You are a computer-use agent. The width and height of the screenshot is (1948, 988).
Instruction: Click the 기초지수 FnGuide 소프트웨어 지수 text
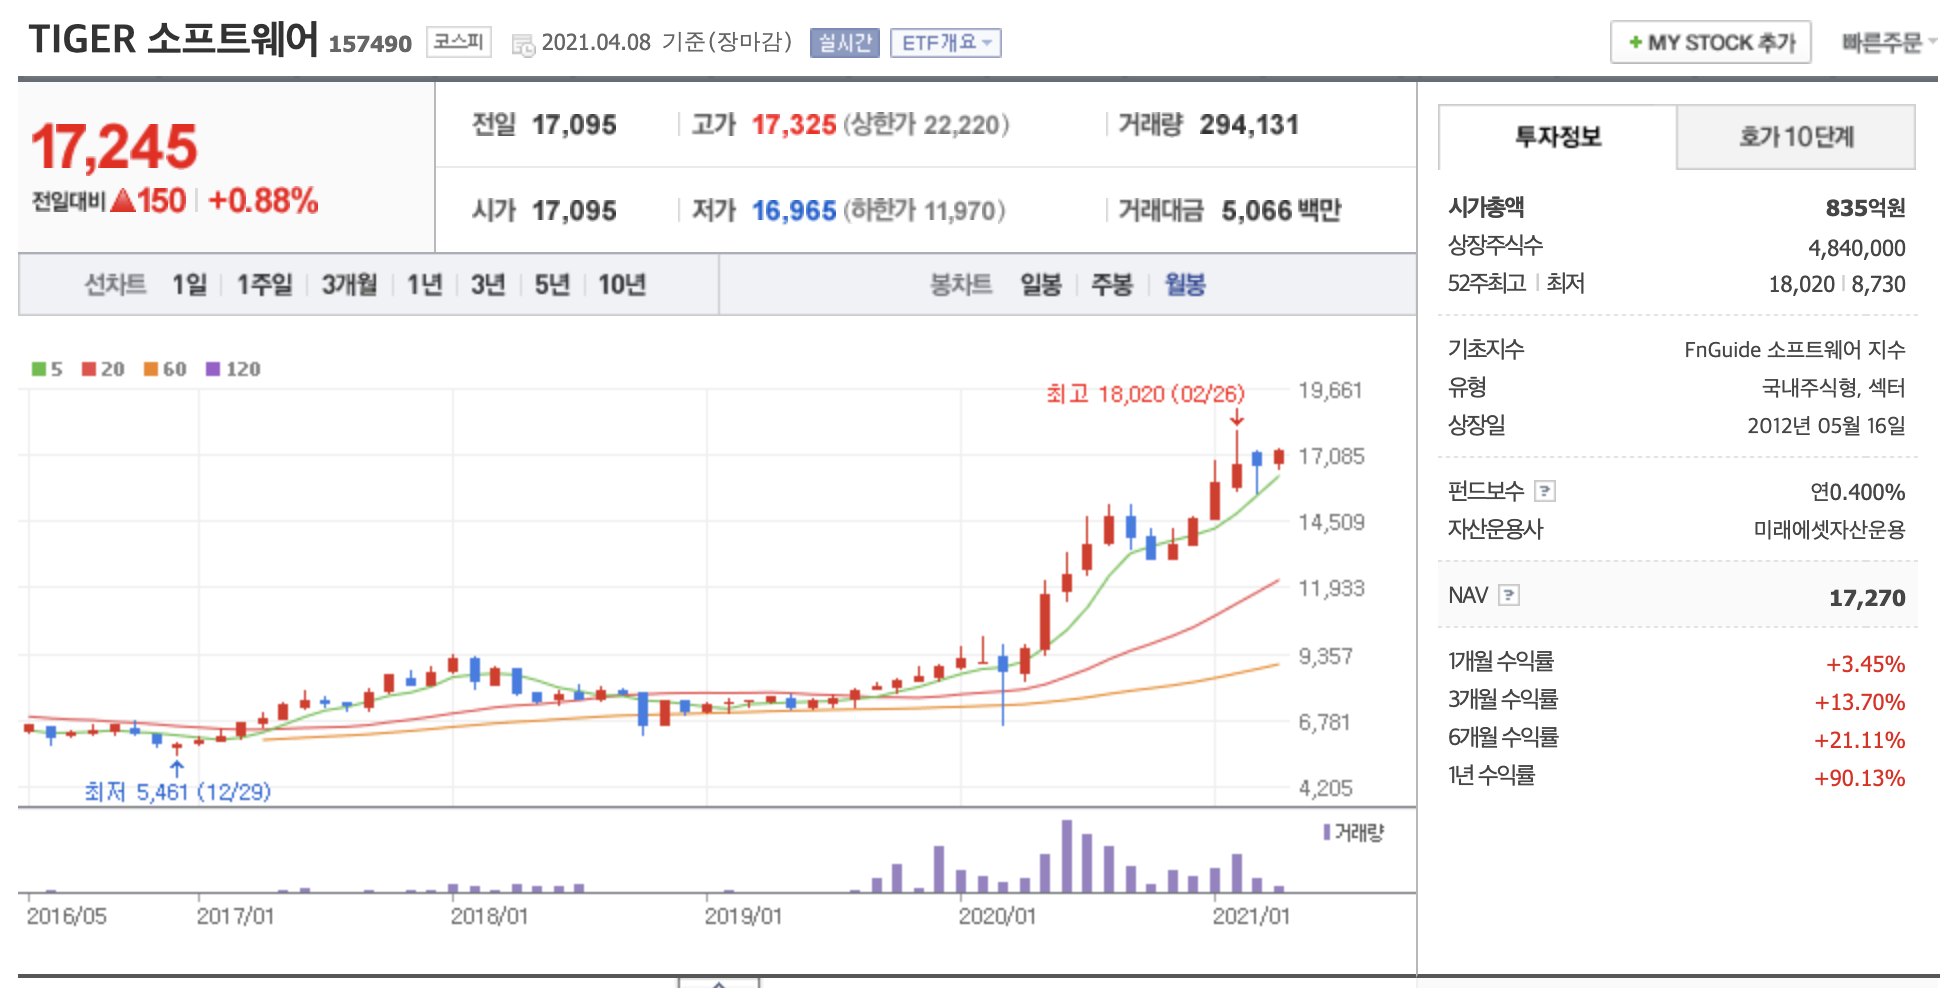click(x=1795, y=350)
